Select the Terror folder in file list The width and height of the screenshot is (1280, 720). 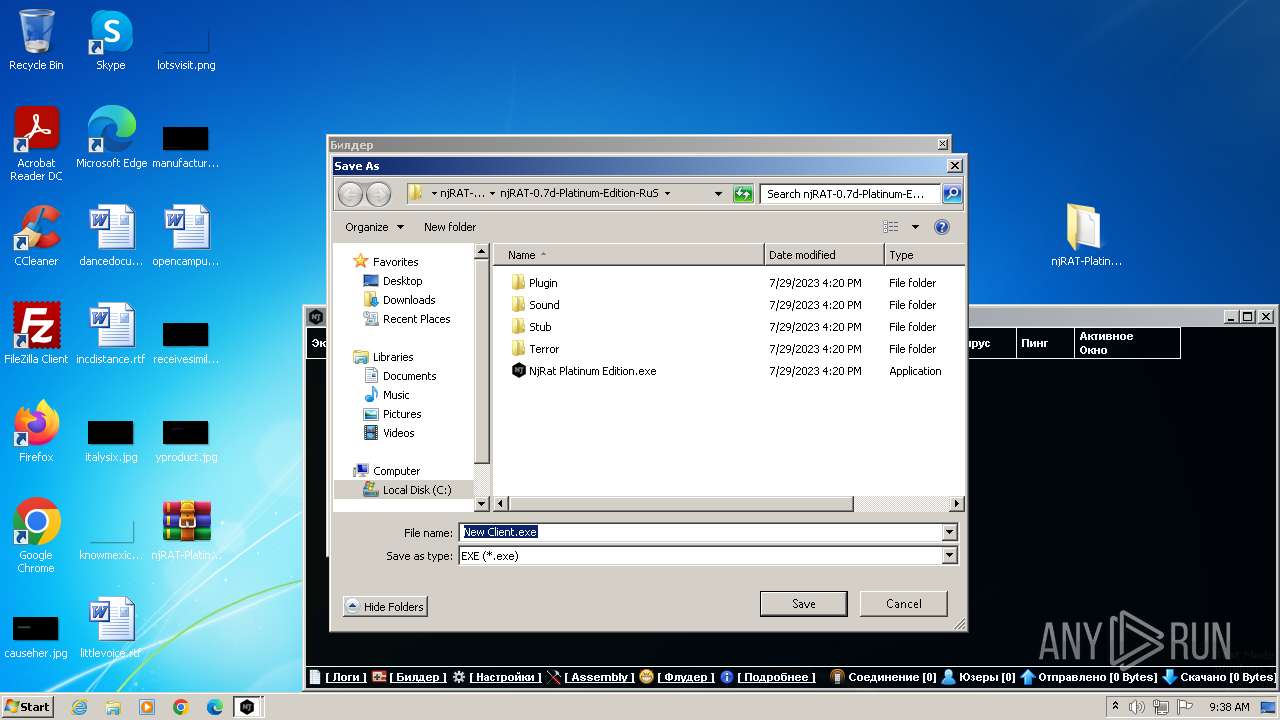(544, 349)
